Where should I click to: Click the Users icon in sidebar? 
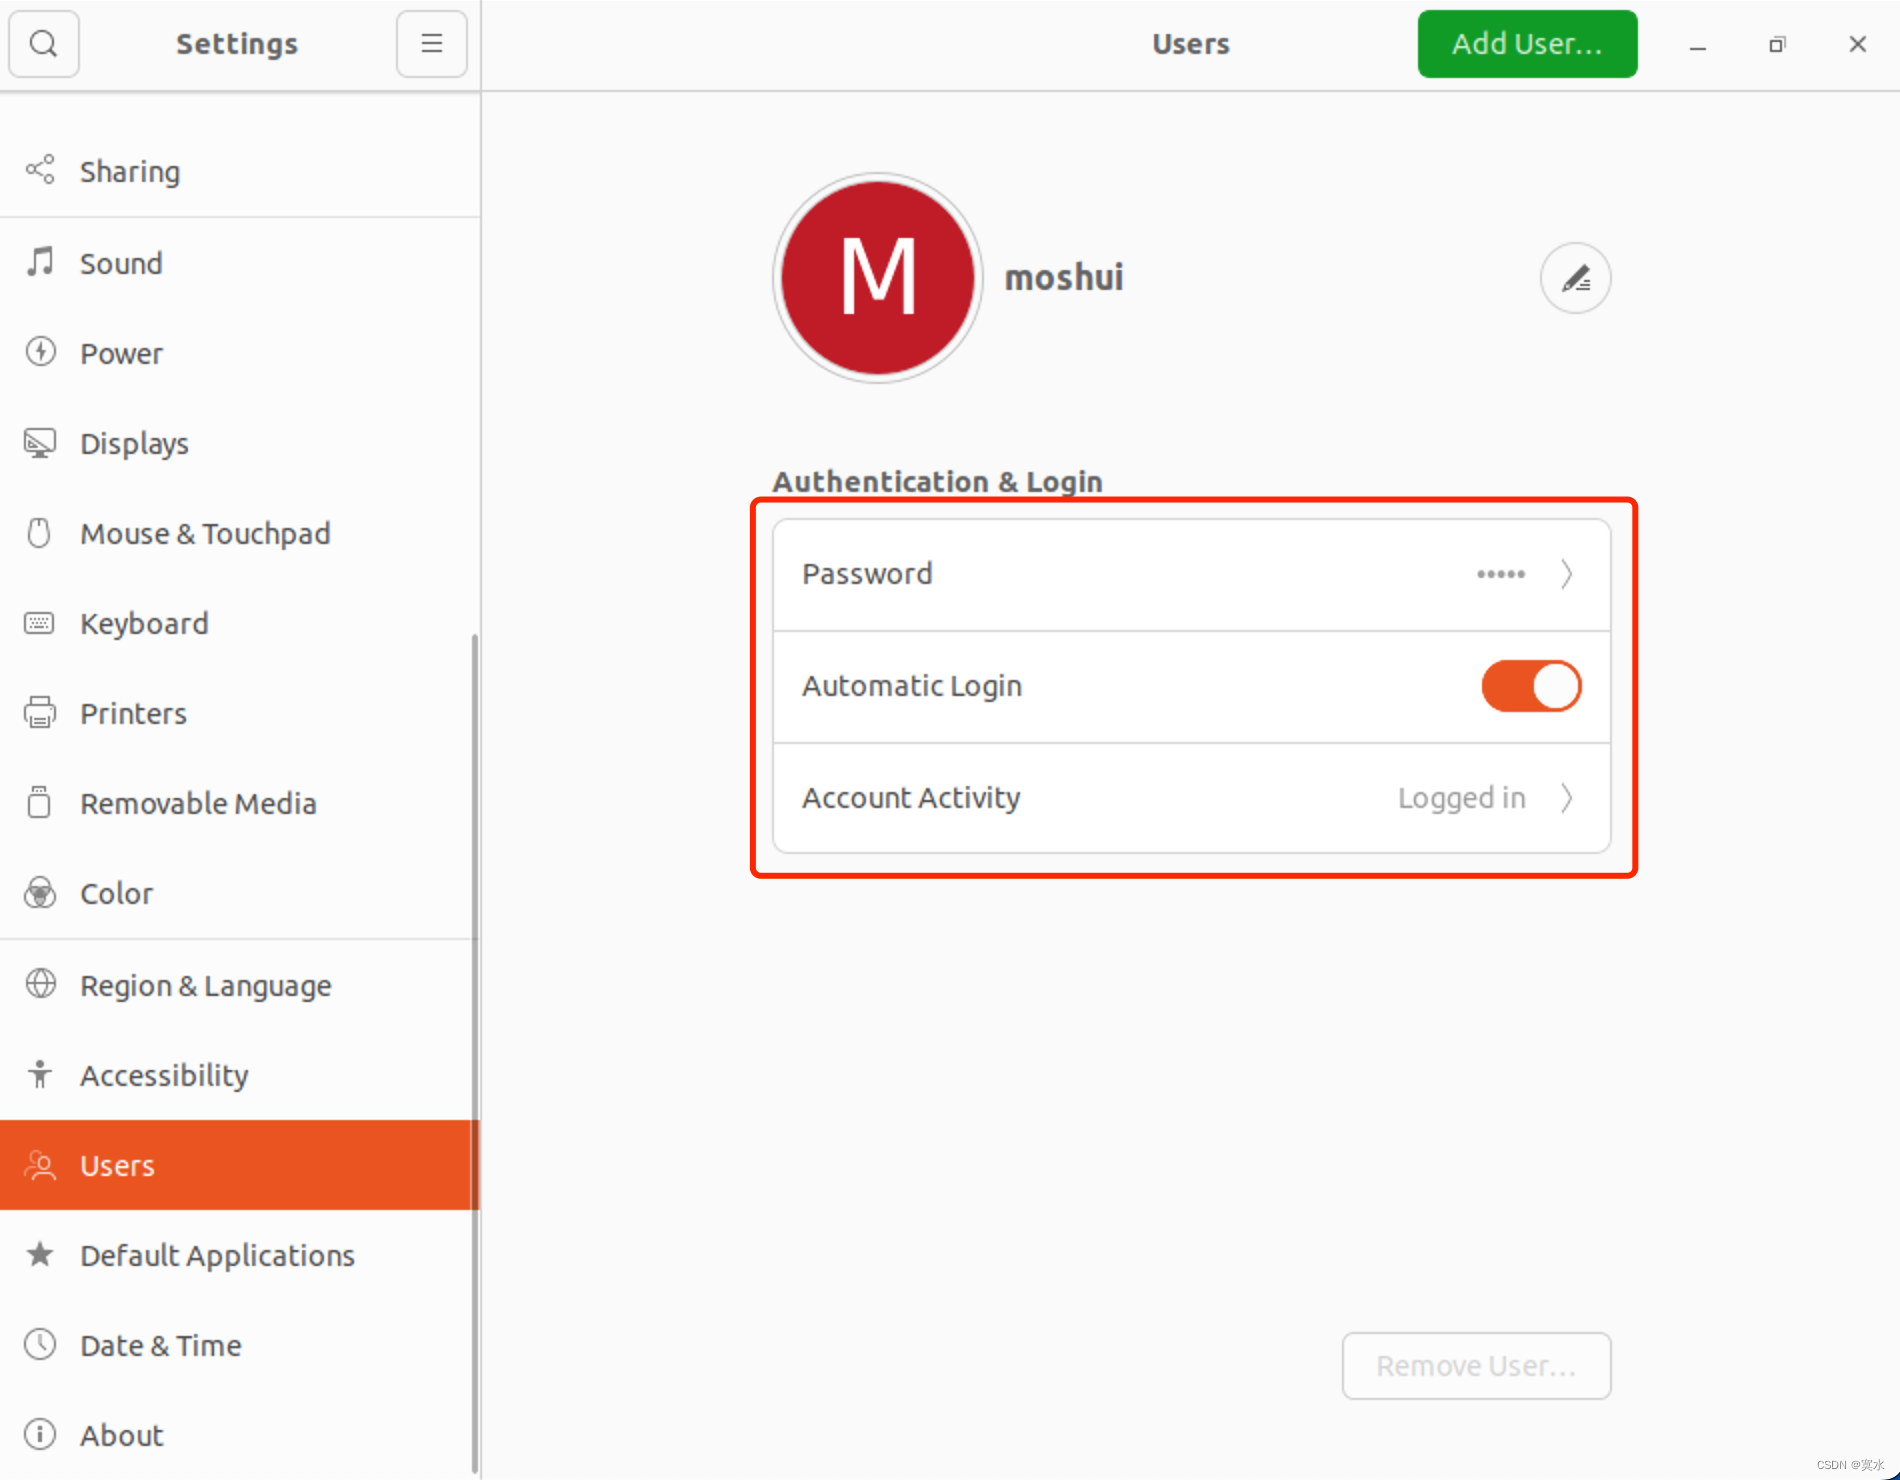pyautogui.click(x=40, y=1165)
